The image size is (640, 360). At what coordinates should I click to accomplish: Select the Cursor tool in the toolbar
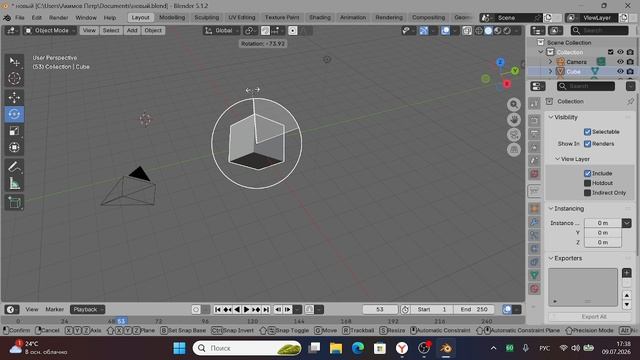click(14, 78)
